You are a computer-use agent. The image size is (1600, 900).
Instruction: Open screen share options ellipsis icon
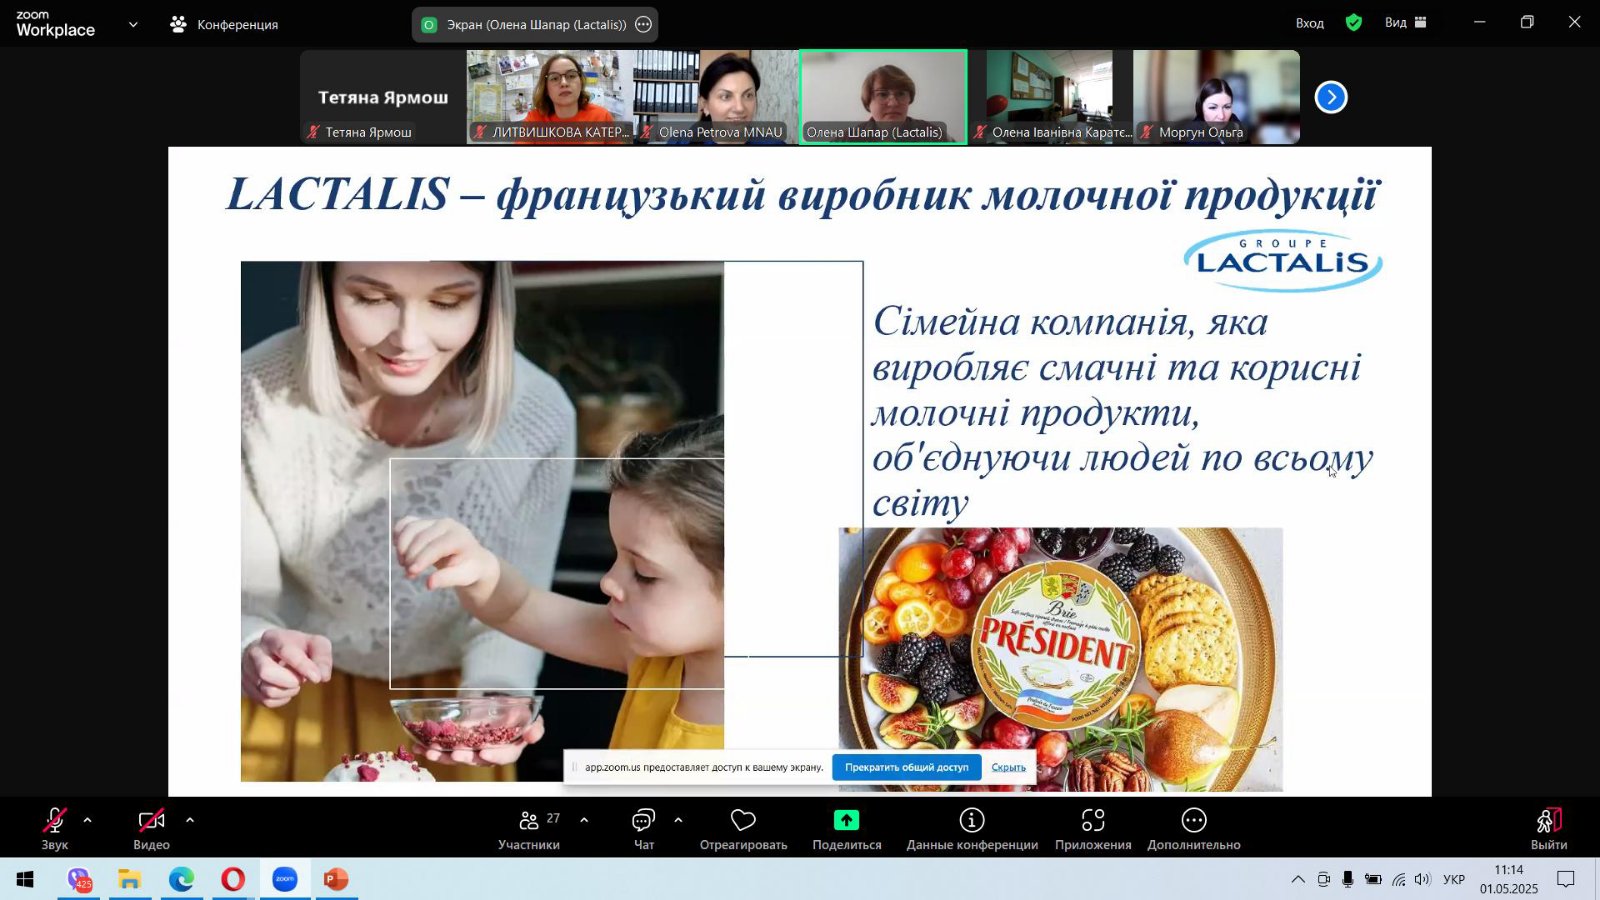[x=644, y=24]
